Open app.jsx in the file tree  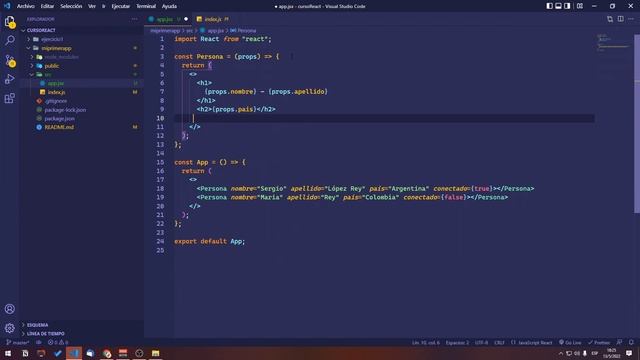(82, 83)
